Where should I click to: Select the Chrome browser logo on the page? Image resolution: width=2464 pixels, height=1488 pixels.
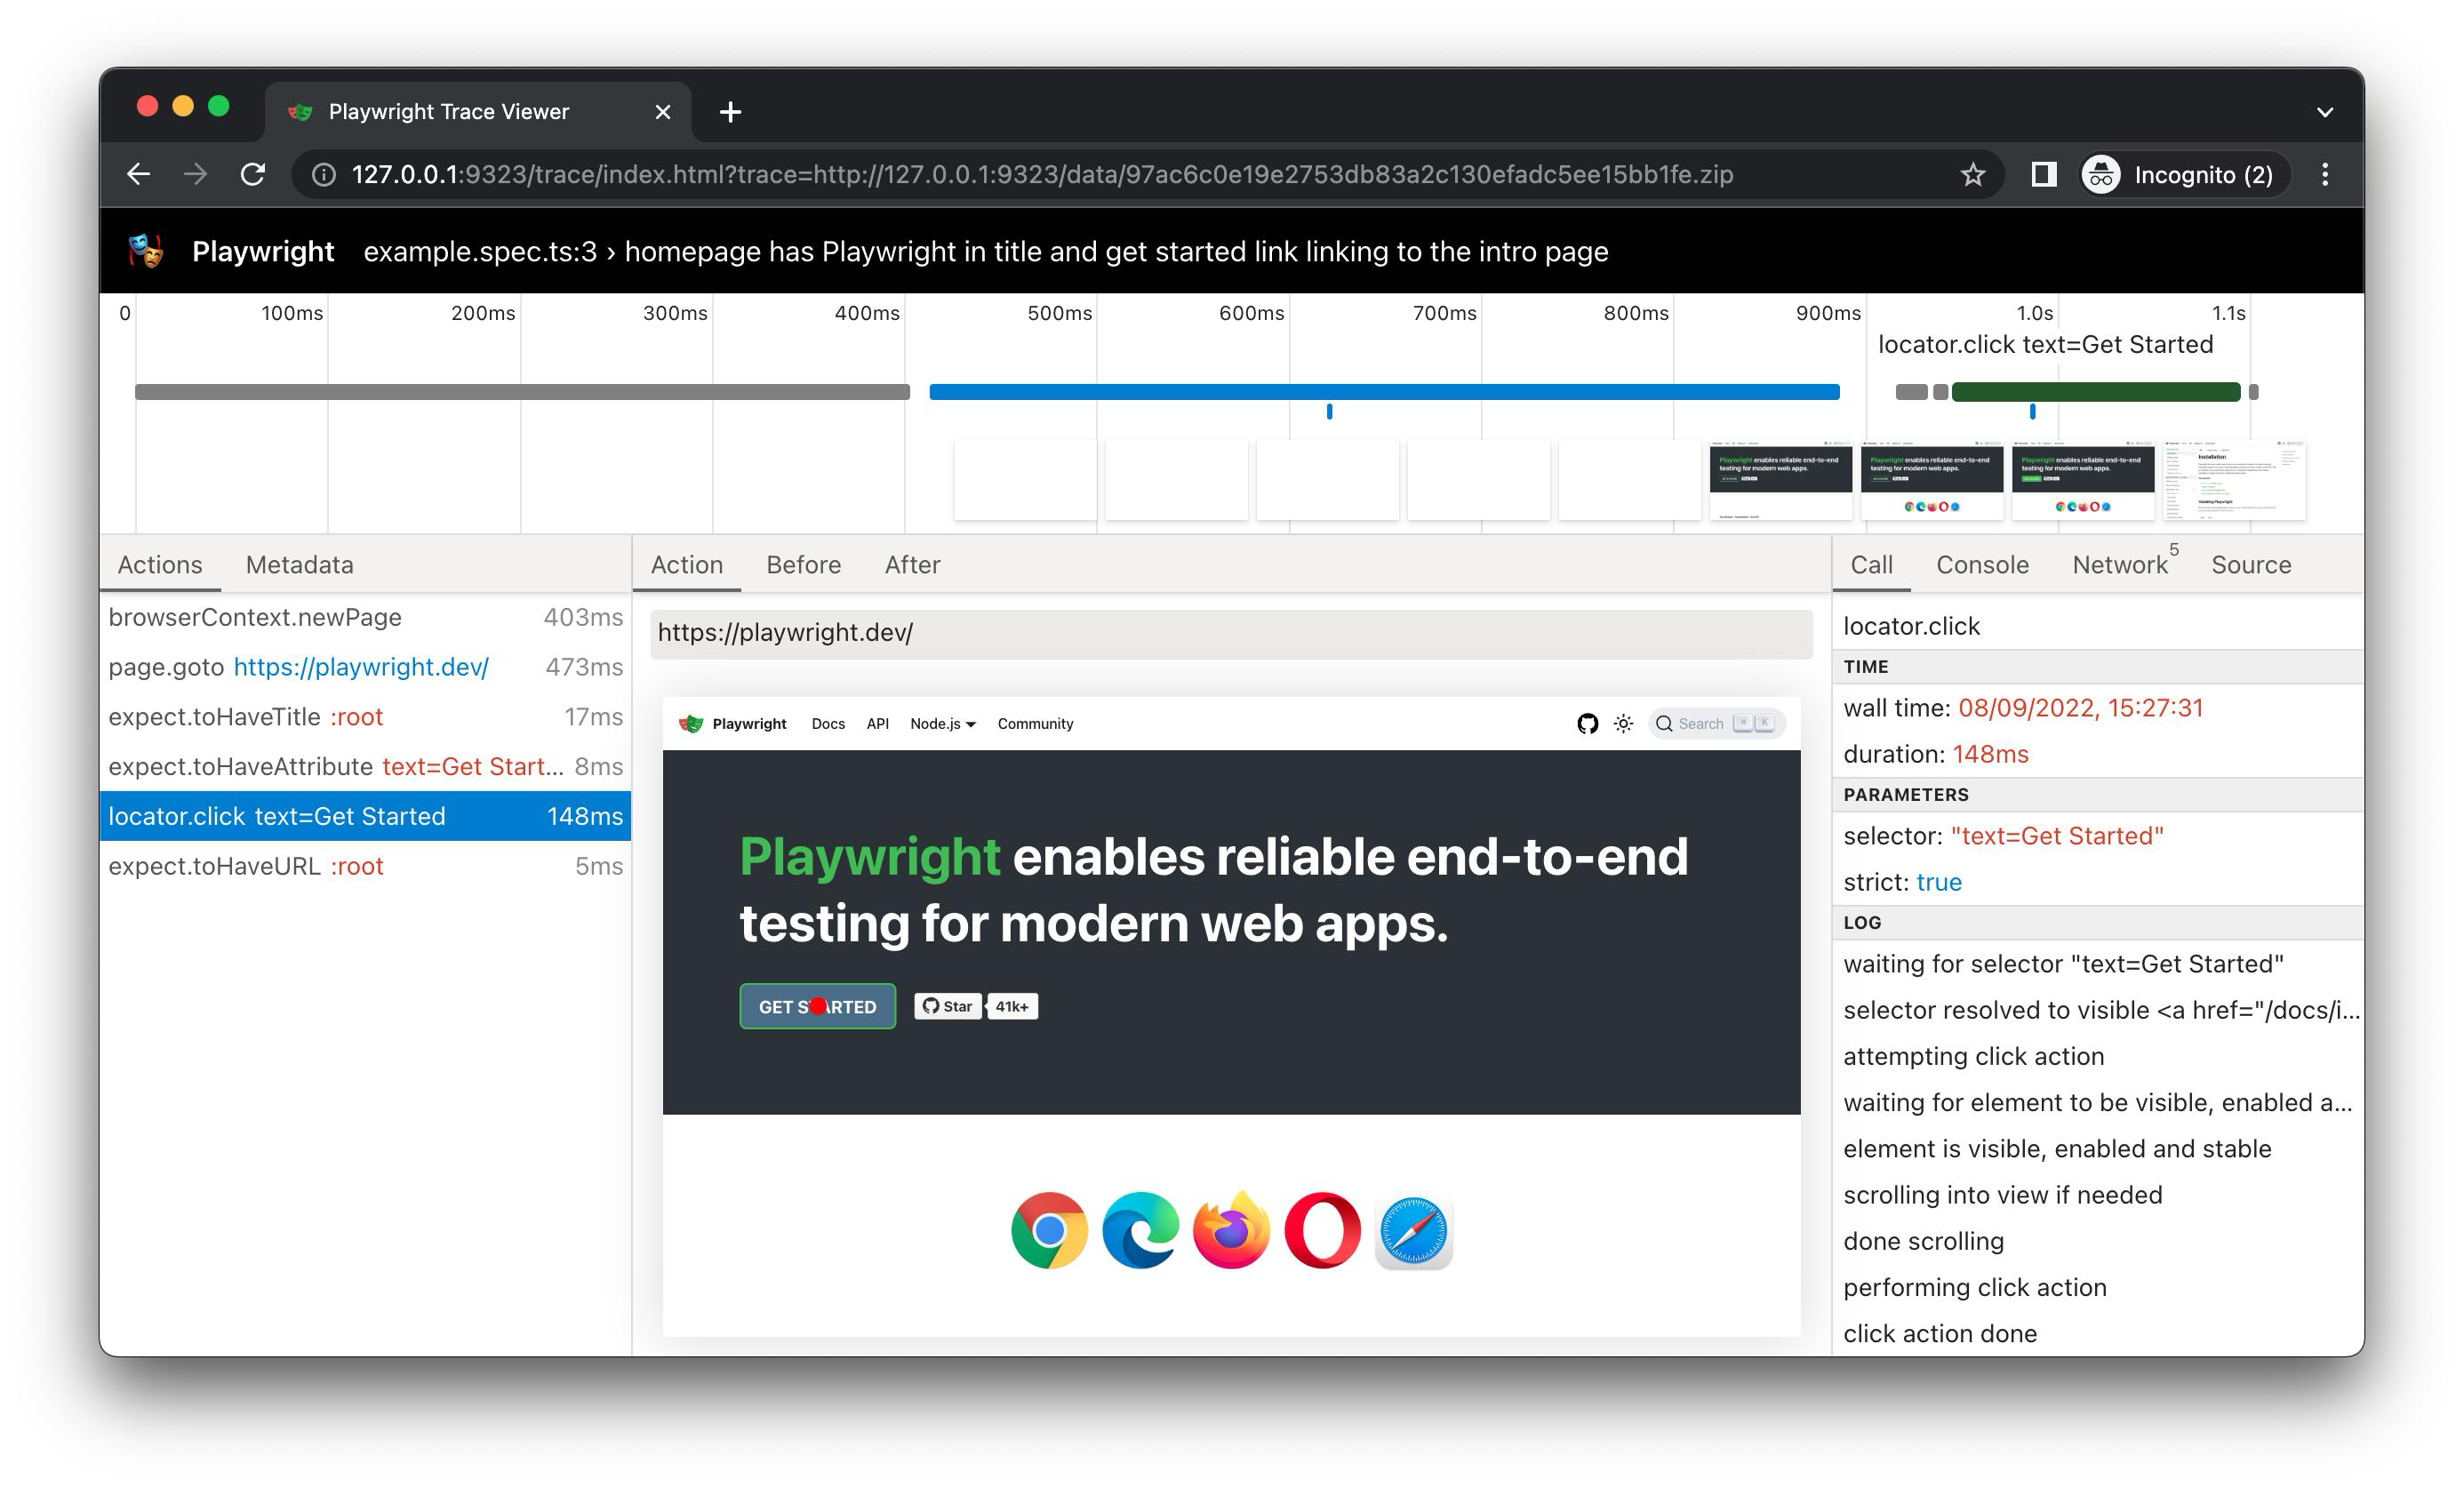(1049, 1232)
